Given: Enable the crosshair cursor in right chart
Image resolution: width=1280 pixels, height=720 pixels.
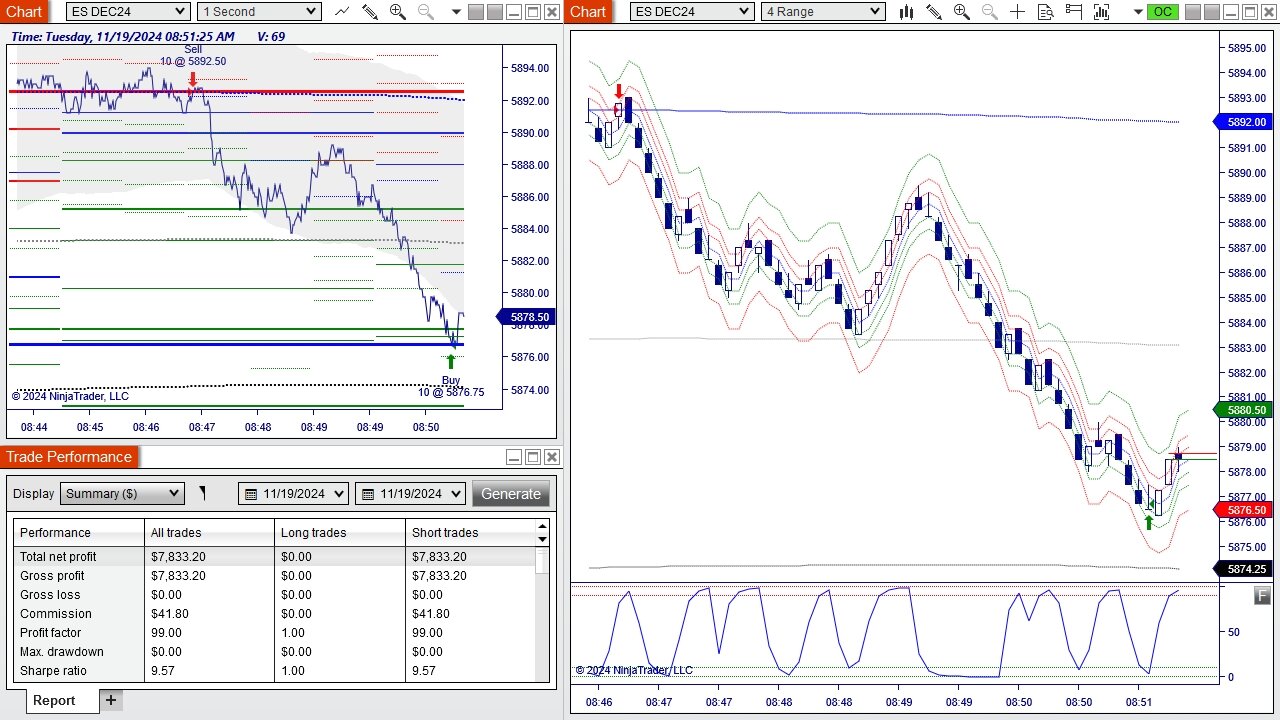Looking at the screenshot, I should tap(1018, 12).
